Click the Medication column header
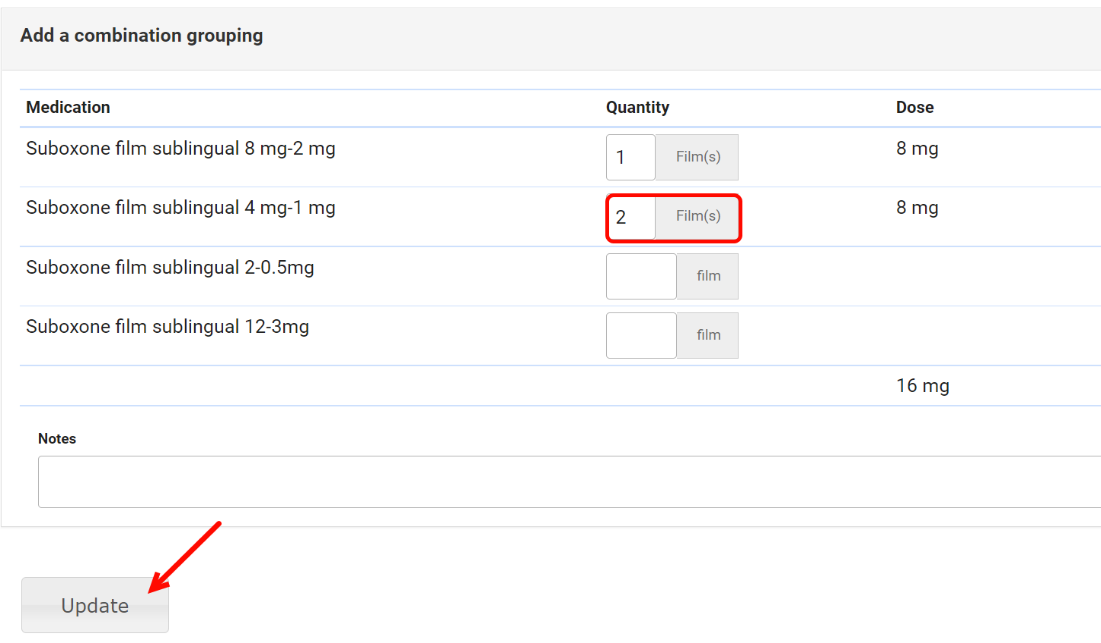 click(x=68, y=107)
